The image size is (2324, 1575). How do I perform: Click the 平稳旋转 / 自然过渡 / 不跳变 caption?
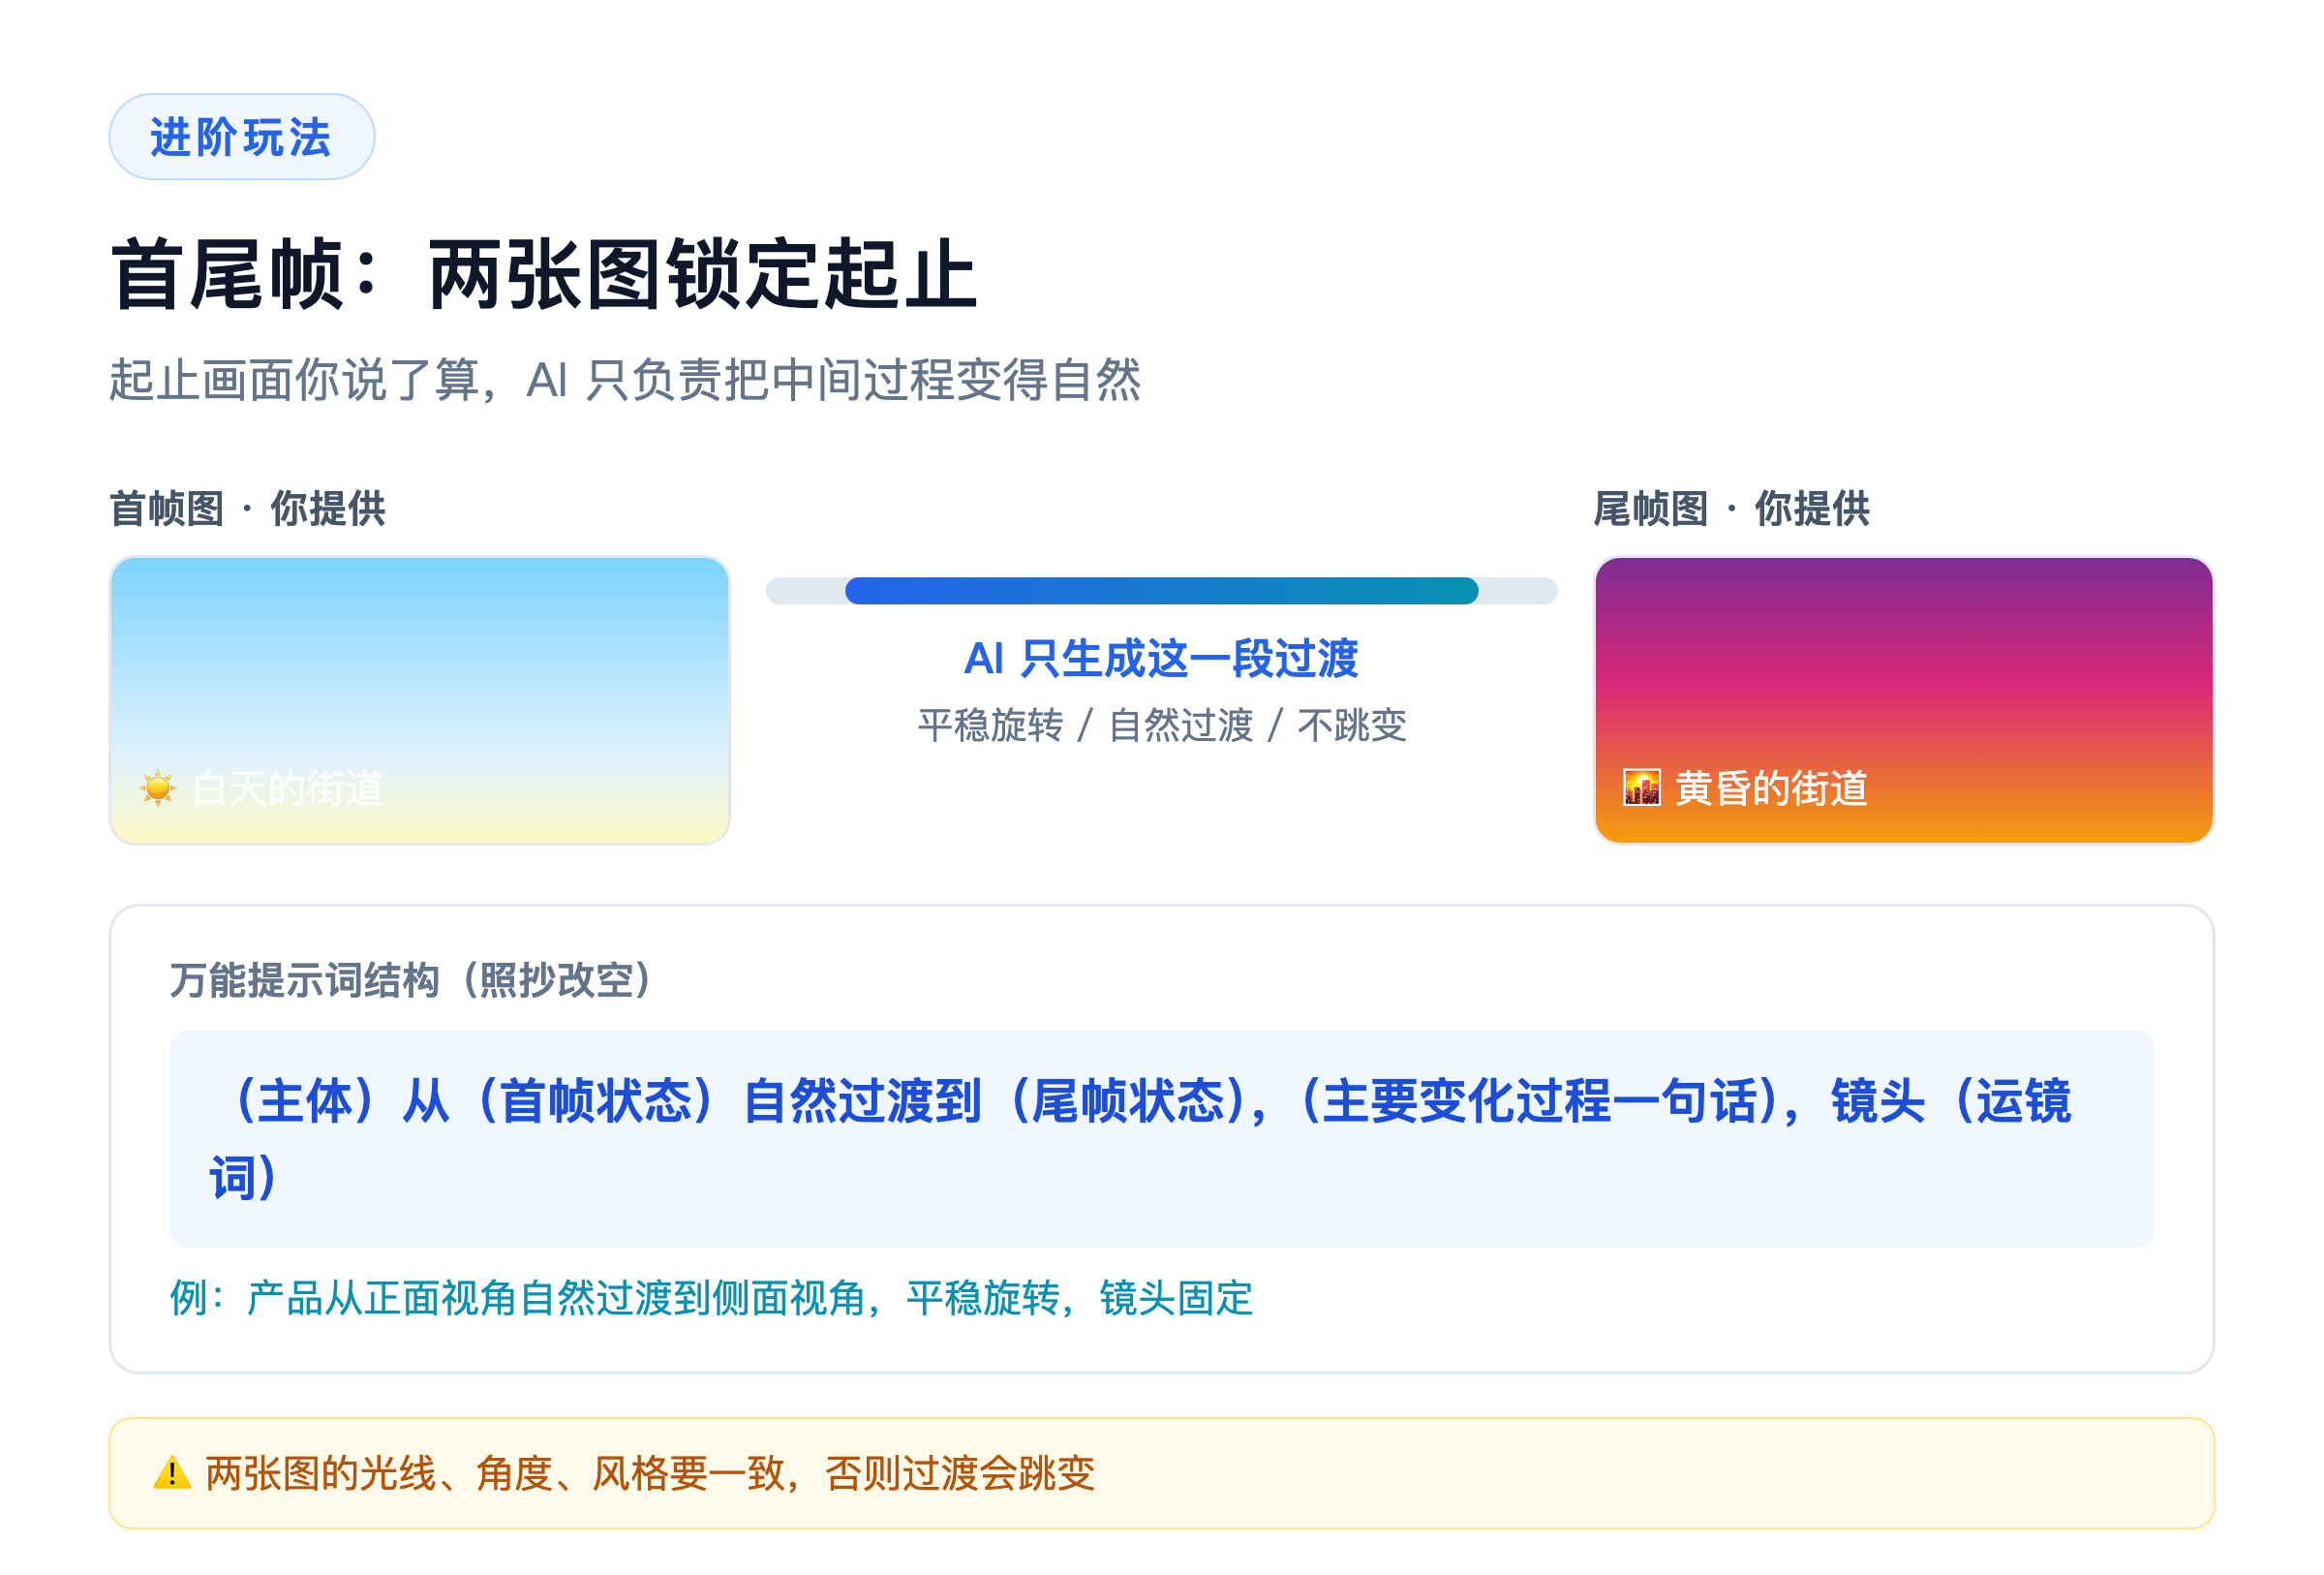(1161, 725)
